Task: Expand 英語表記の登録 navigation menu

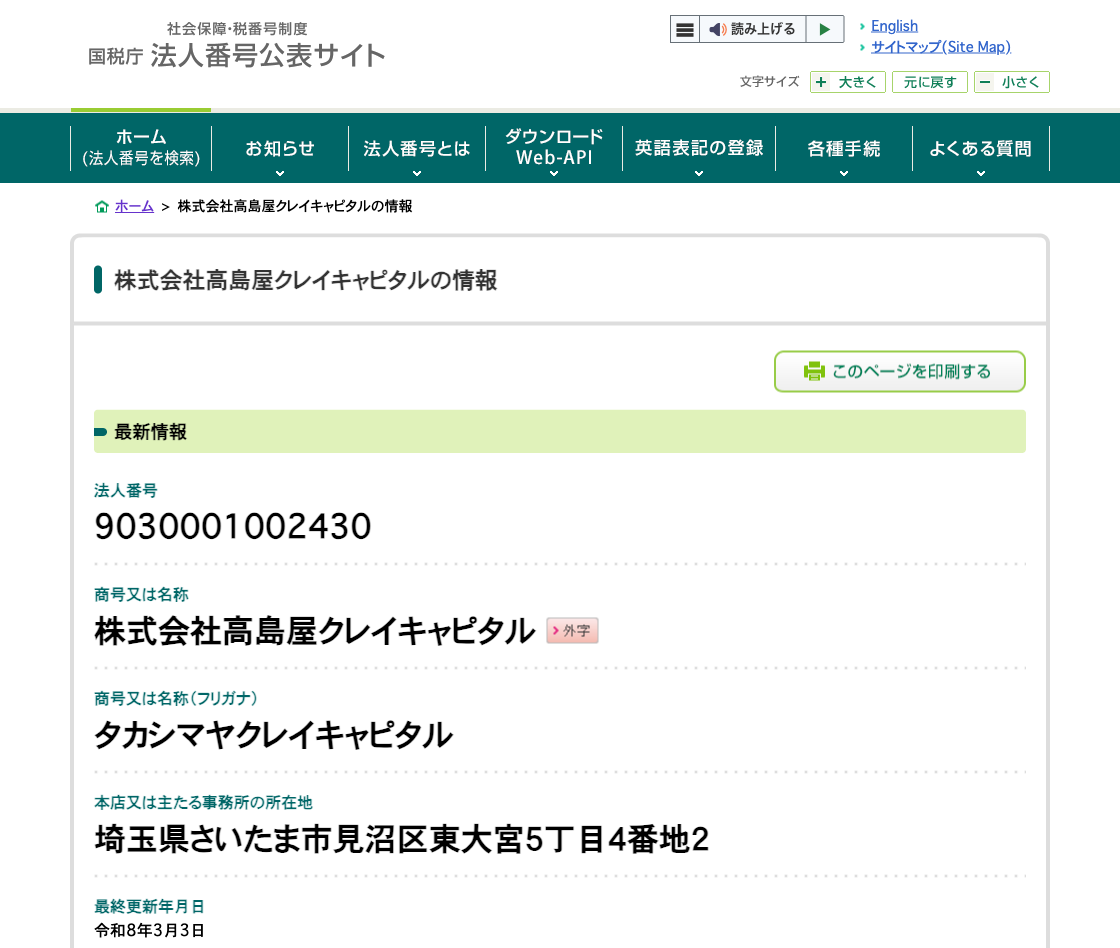Action: 699,149
